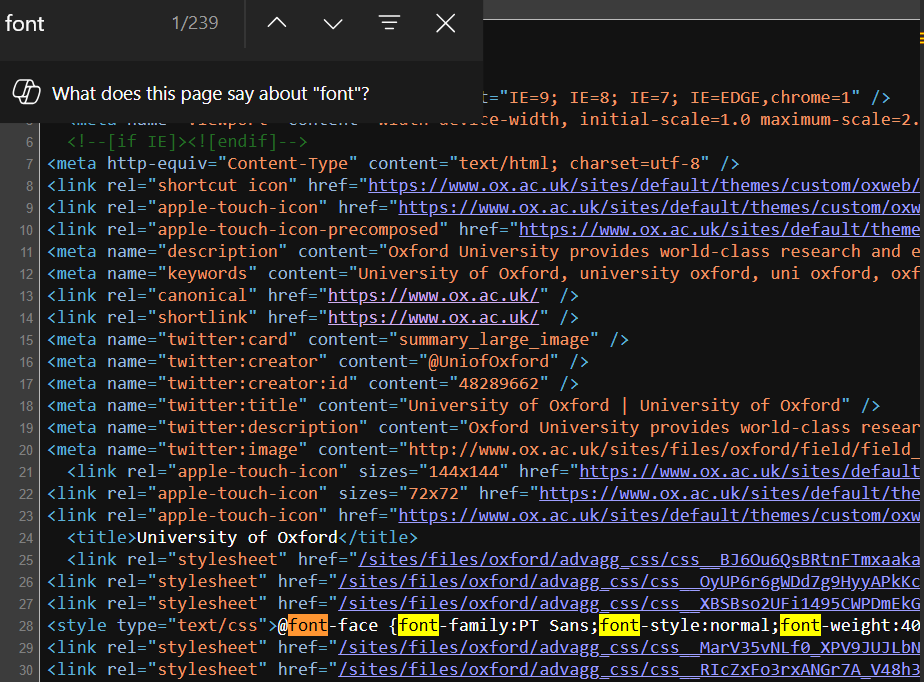
Task: Go to next "font" match
Action: tap(332, 23)
